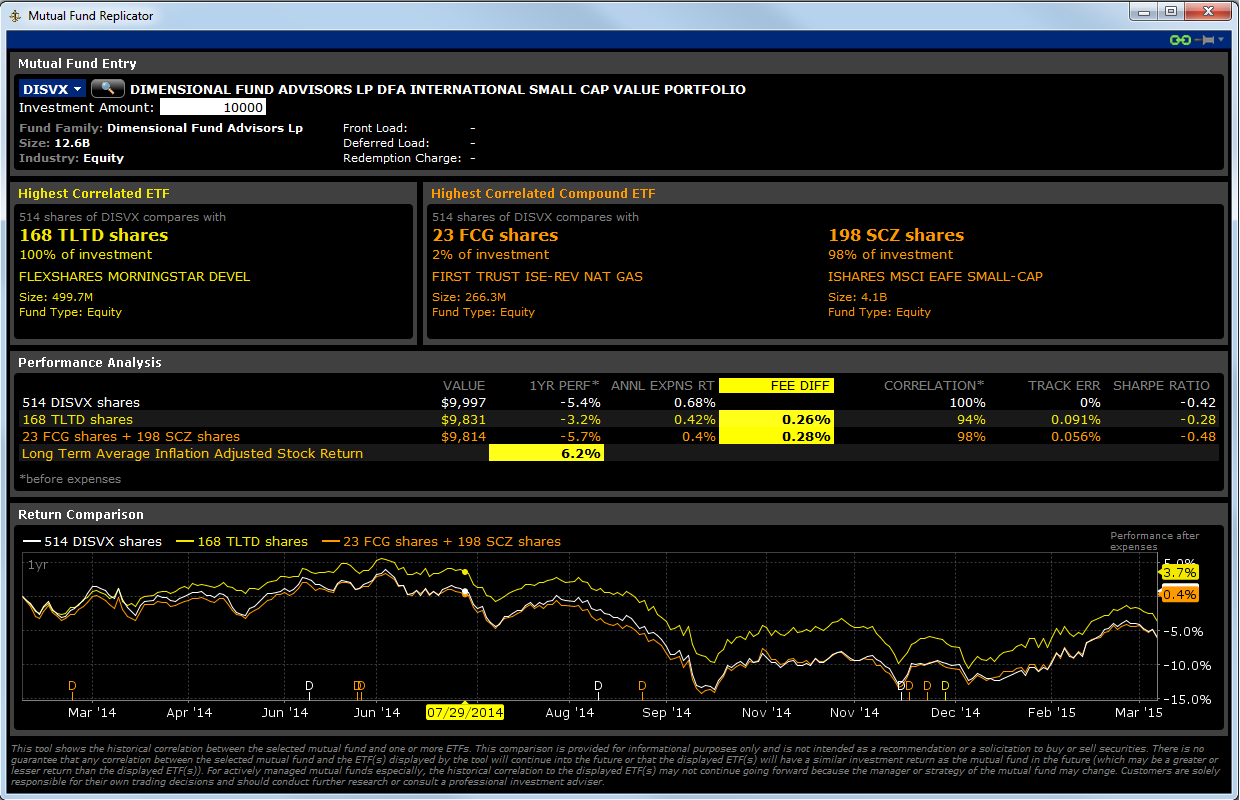
Task: Click the magnifier search button next to DISVX
Action: pyautogui.click(x=107, y=89)
